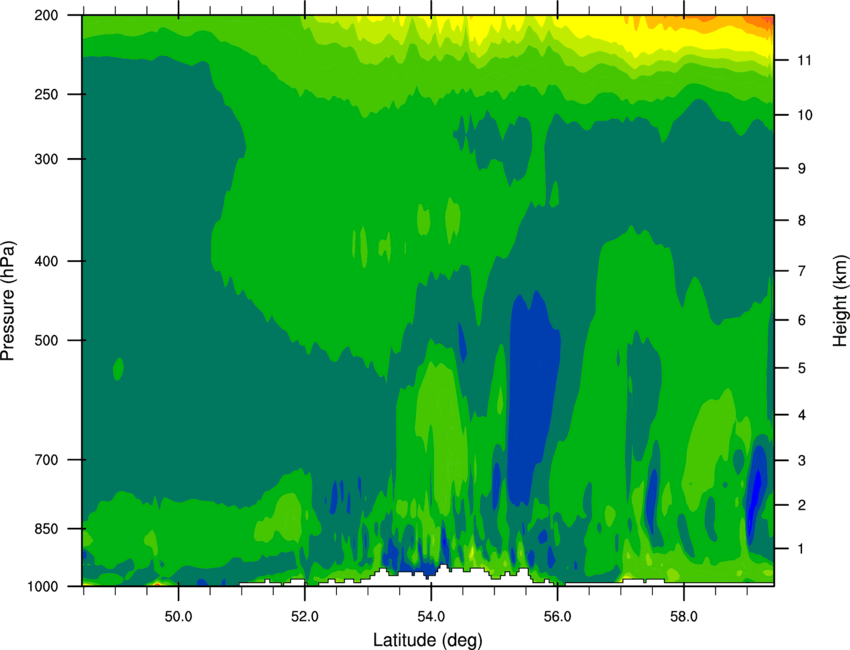Pick the 1 km height label
Screen dimensions: 850x650
point(801,549)
